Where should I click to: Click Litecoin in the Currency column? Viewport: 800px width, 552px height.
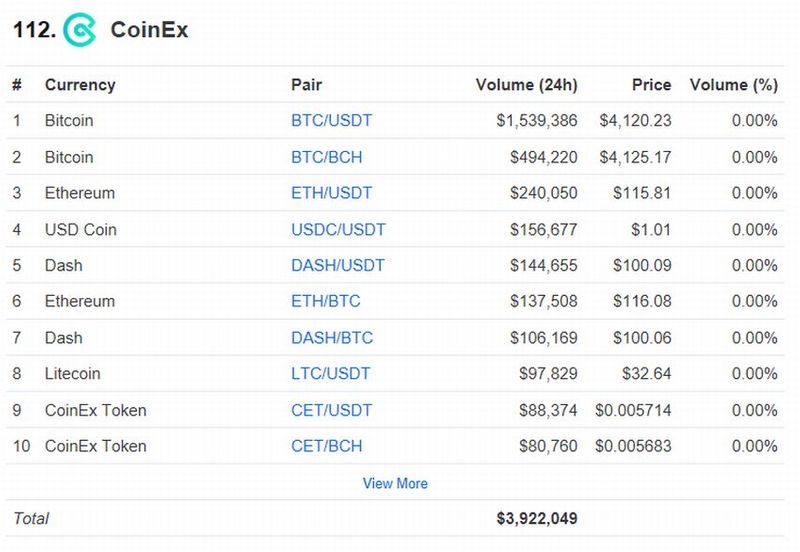[x=74, y=374]
